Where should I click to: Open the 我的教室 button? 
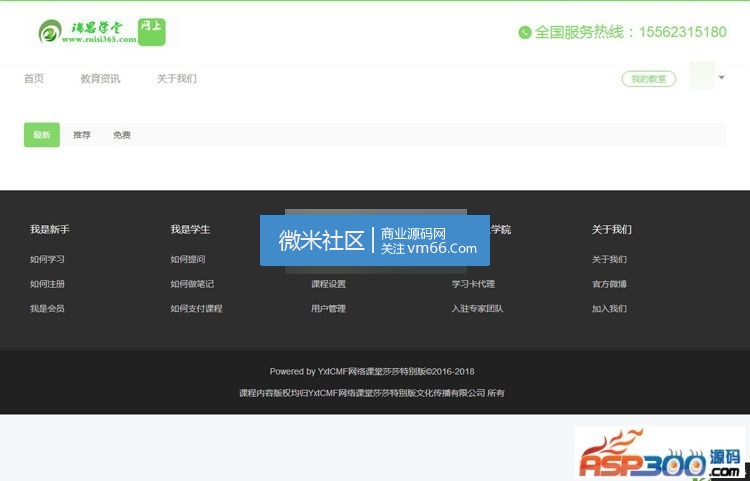[x=649, y=79]
